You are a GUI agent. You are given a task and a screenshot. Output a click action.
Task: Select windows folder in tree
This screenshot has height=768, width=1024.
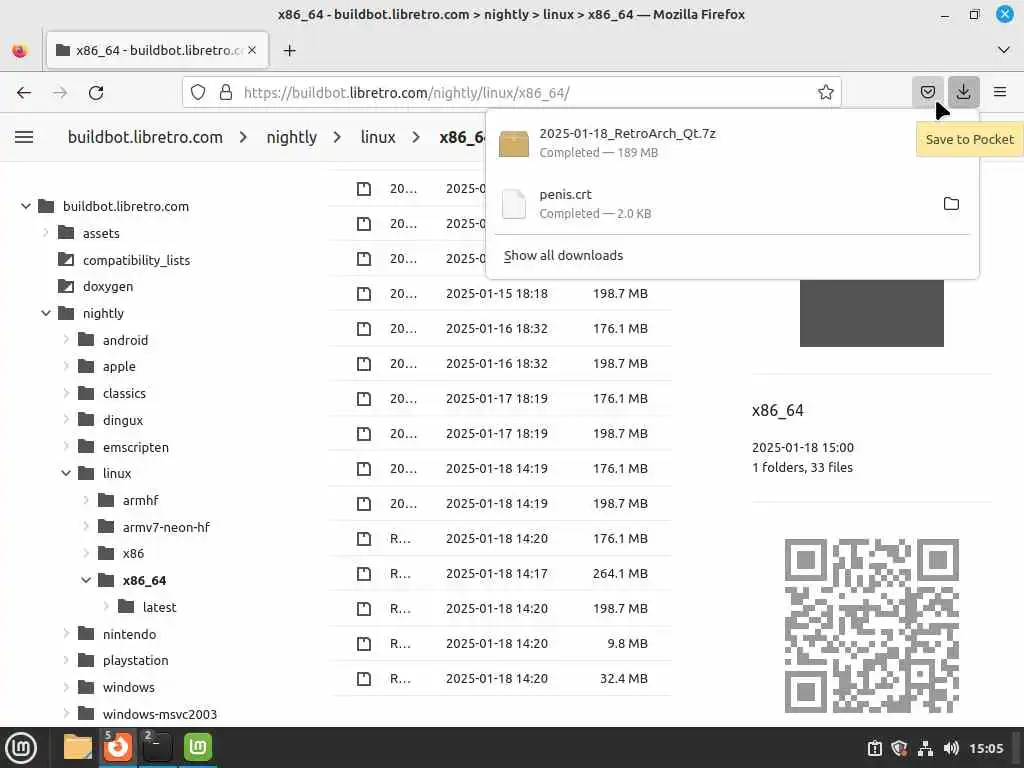129,687
